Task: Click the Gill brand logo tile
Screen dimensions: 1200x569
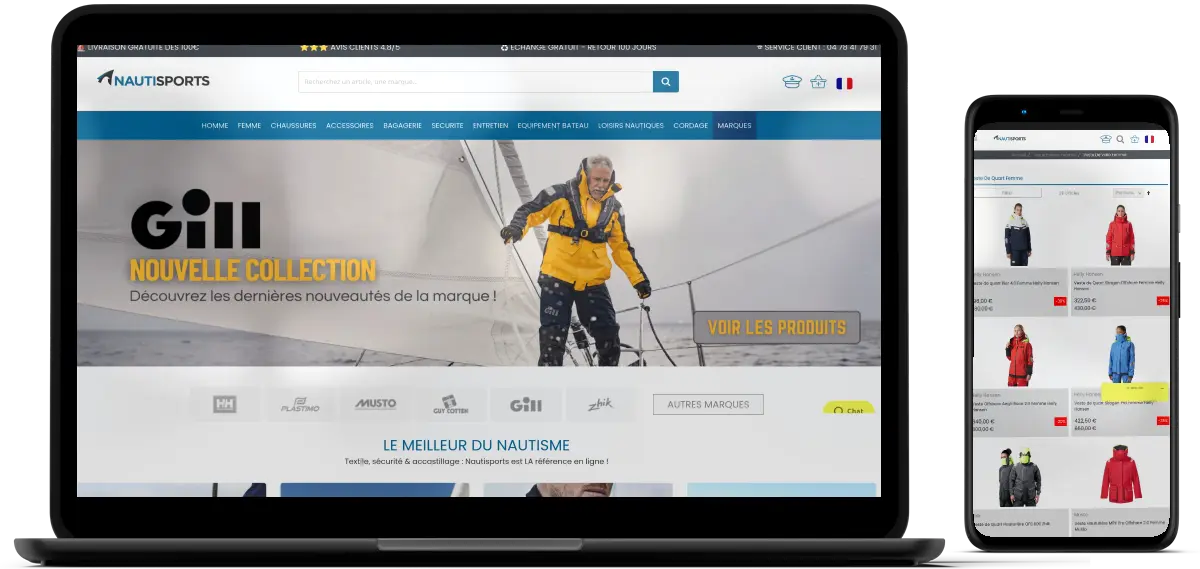Action: tap(526, 404)
